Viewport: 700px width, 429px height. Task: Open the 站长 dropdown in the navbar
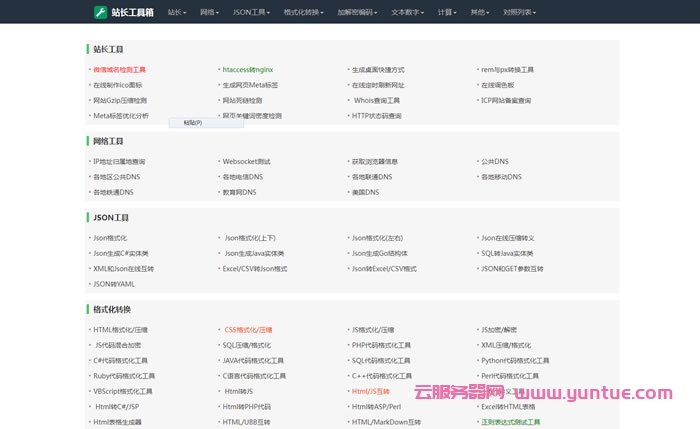coord(177,13)
